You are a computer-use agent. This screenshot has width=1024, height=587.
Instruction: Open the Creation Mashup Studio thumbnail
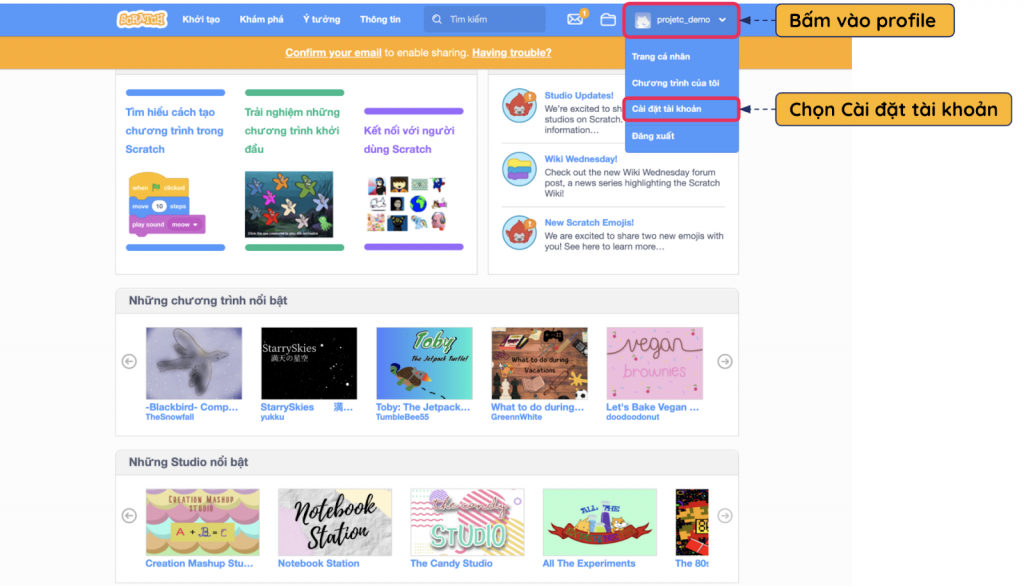point(202,522)
